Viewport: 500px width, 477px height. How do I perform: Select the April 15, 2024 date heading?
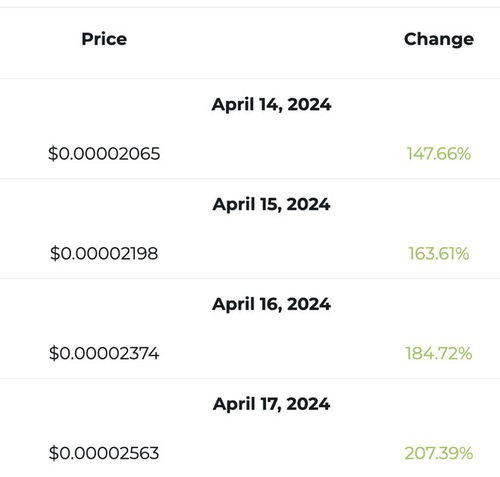point(271,204)
